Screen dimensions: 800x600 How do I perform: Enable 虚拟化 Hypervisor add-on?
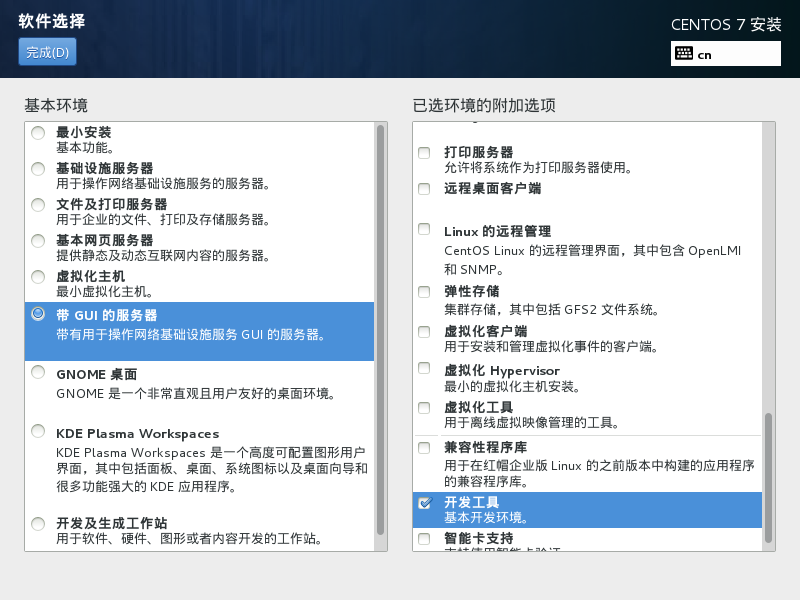(x=424, y=370)
